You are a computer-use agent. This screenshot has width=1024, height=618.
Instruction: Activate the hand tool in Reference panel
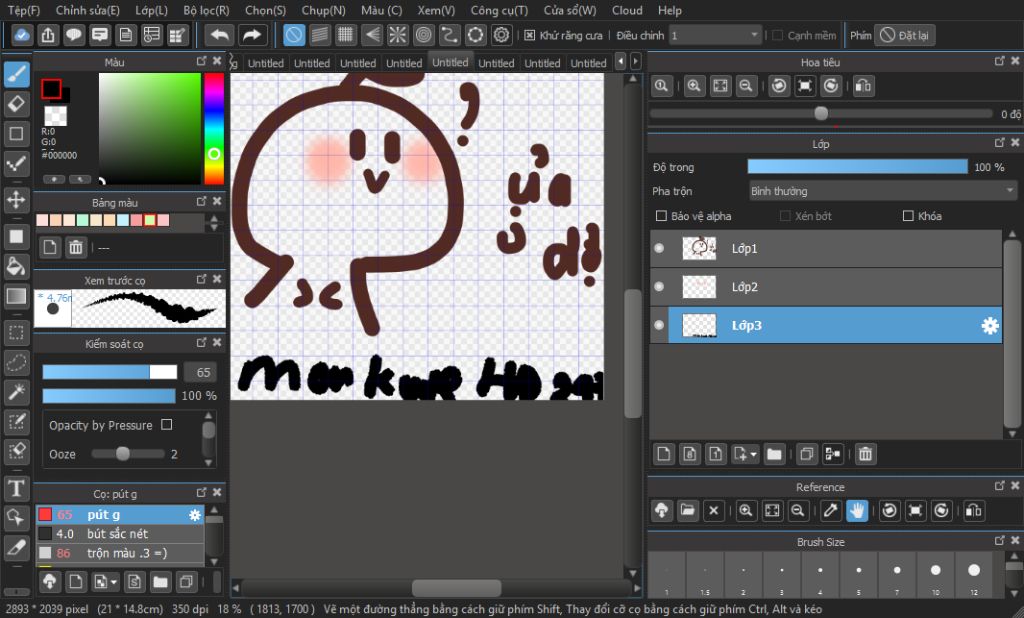coord(857,511)
